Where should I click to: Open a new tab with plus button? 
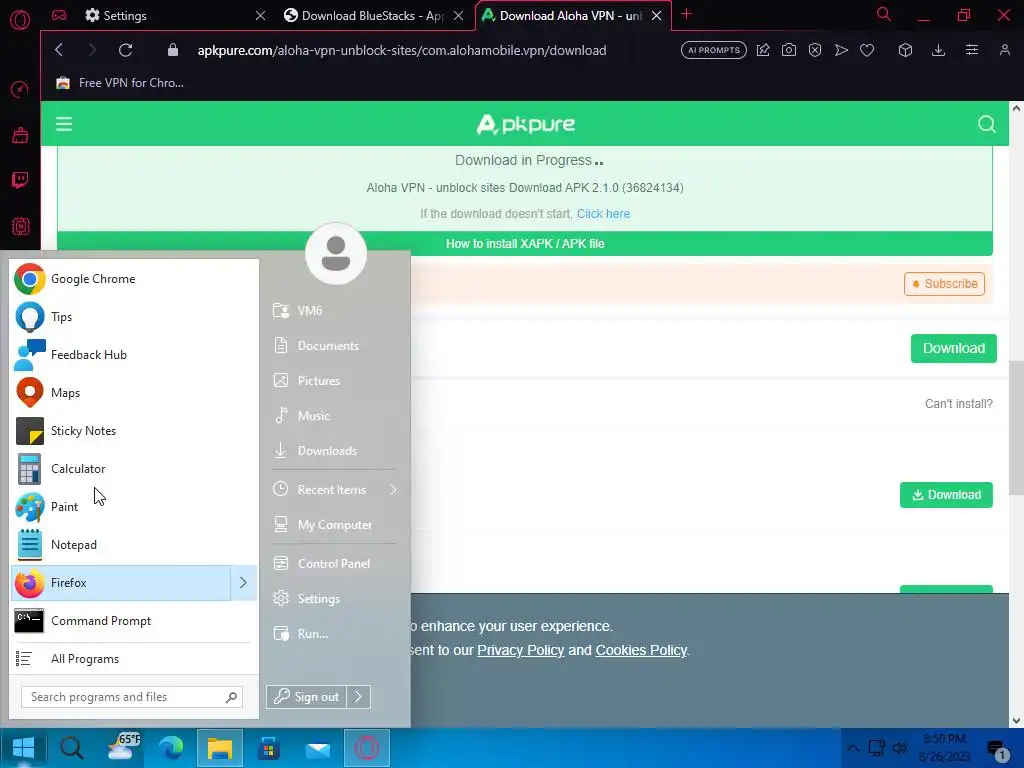click(686, 14)
